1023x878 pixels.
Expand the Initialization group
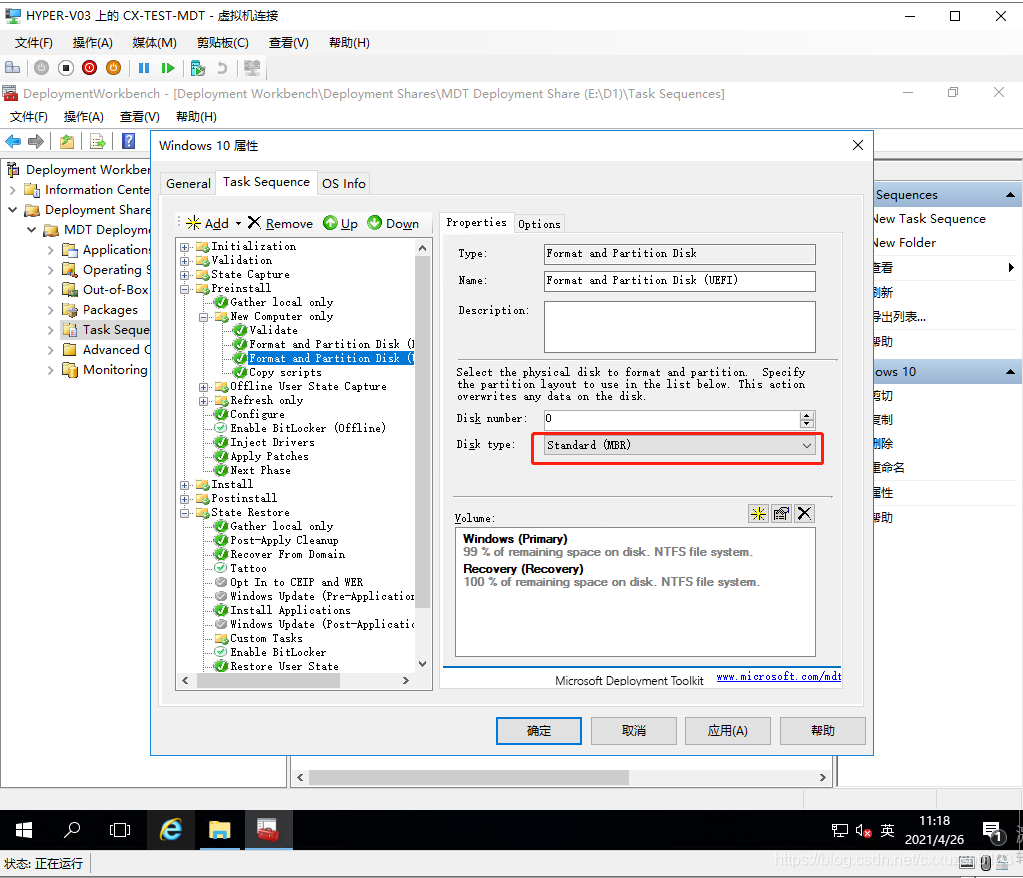[185, 247]
